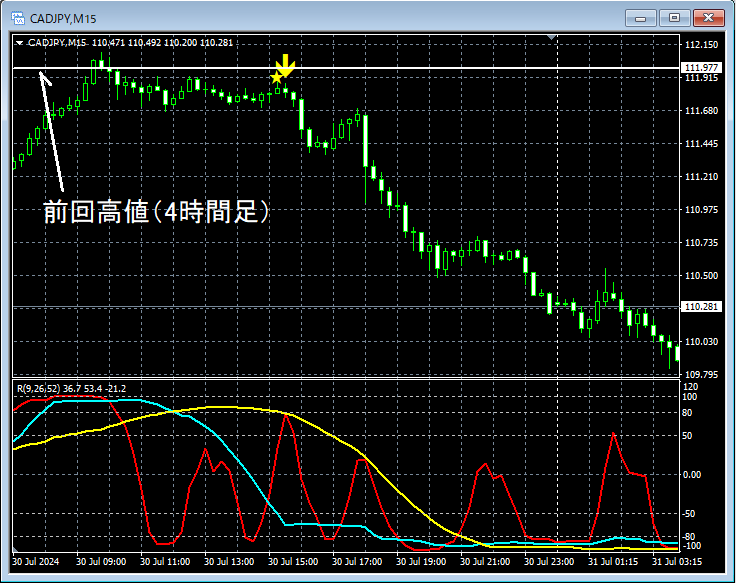Click price scale value 109.795
Image resolution: width=737 pixels, height=583 pixels.
coord(701,375)
